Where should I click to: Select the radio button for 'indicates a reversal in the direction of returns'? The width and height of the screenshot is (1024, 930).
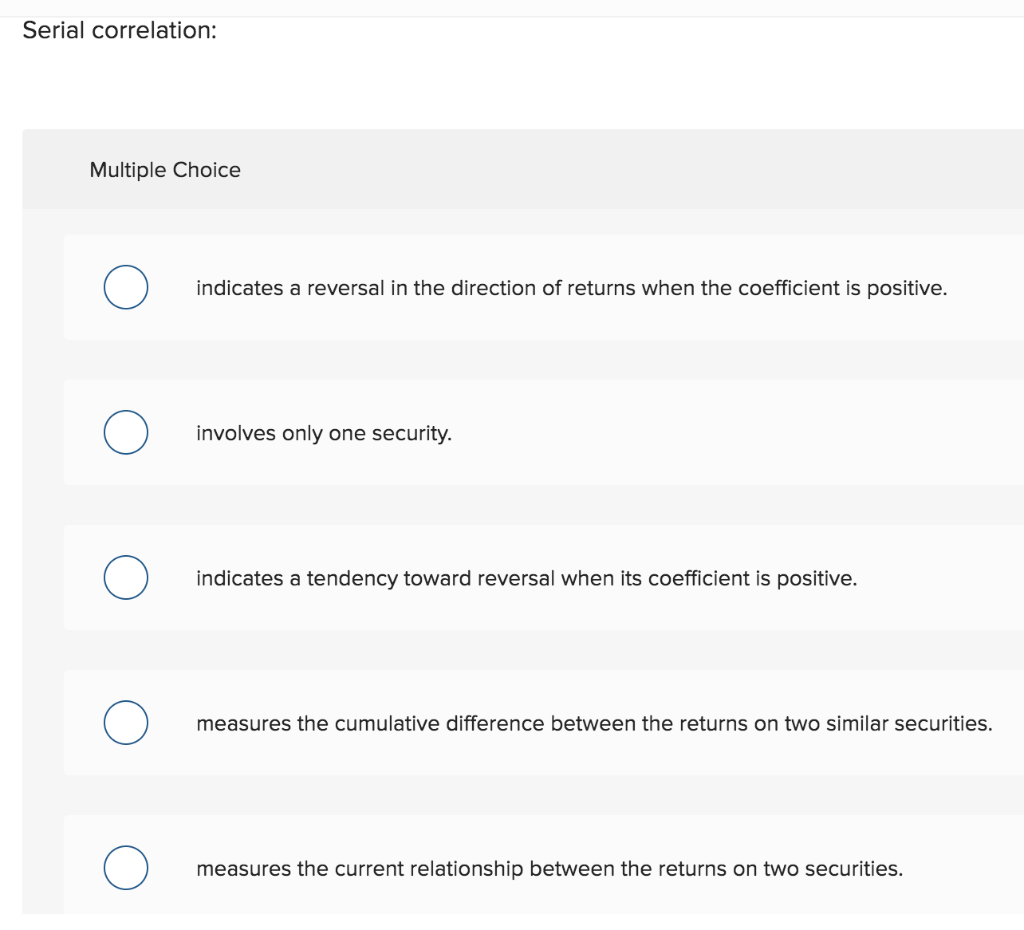[x=125, y=287]
